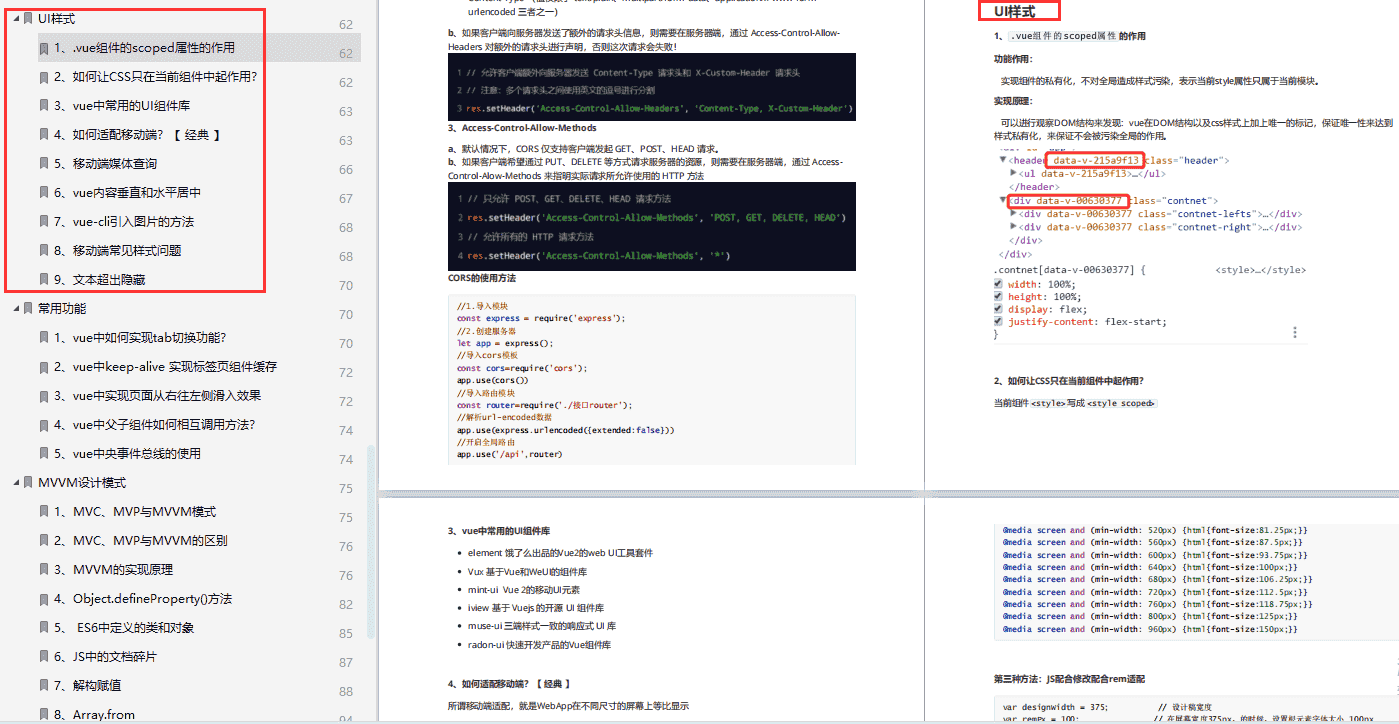Collapse the UI样式 bookmark section
The height and width of the screenshot is (724, 1399).
[x=16, y=19]
